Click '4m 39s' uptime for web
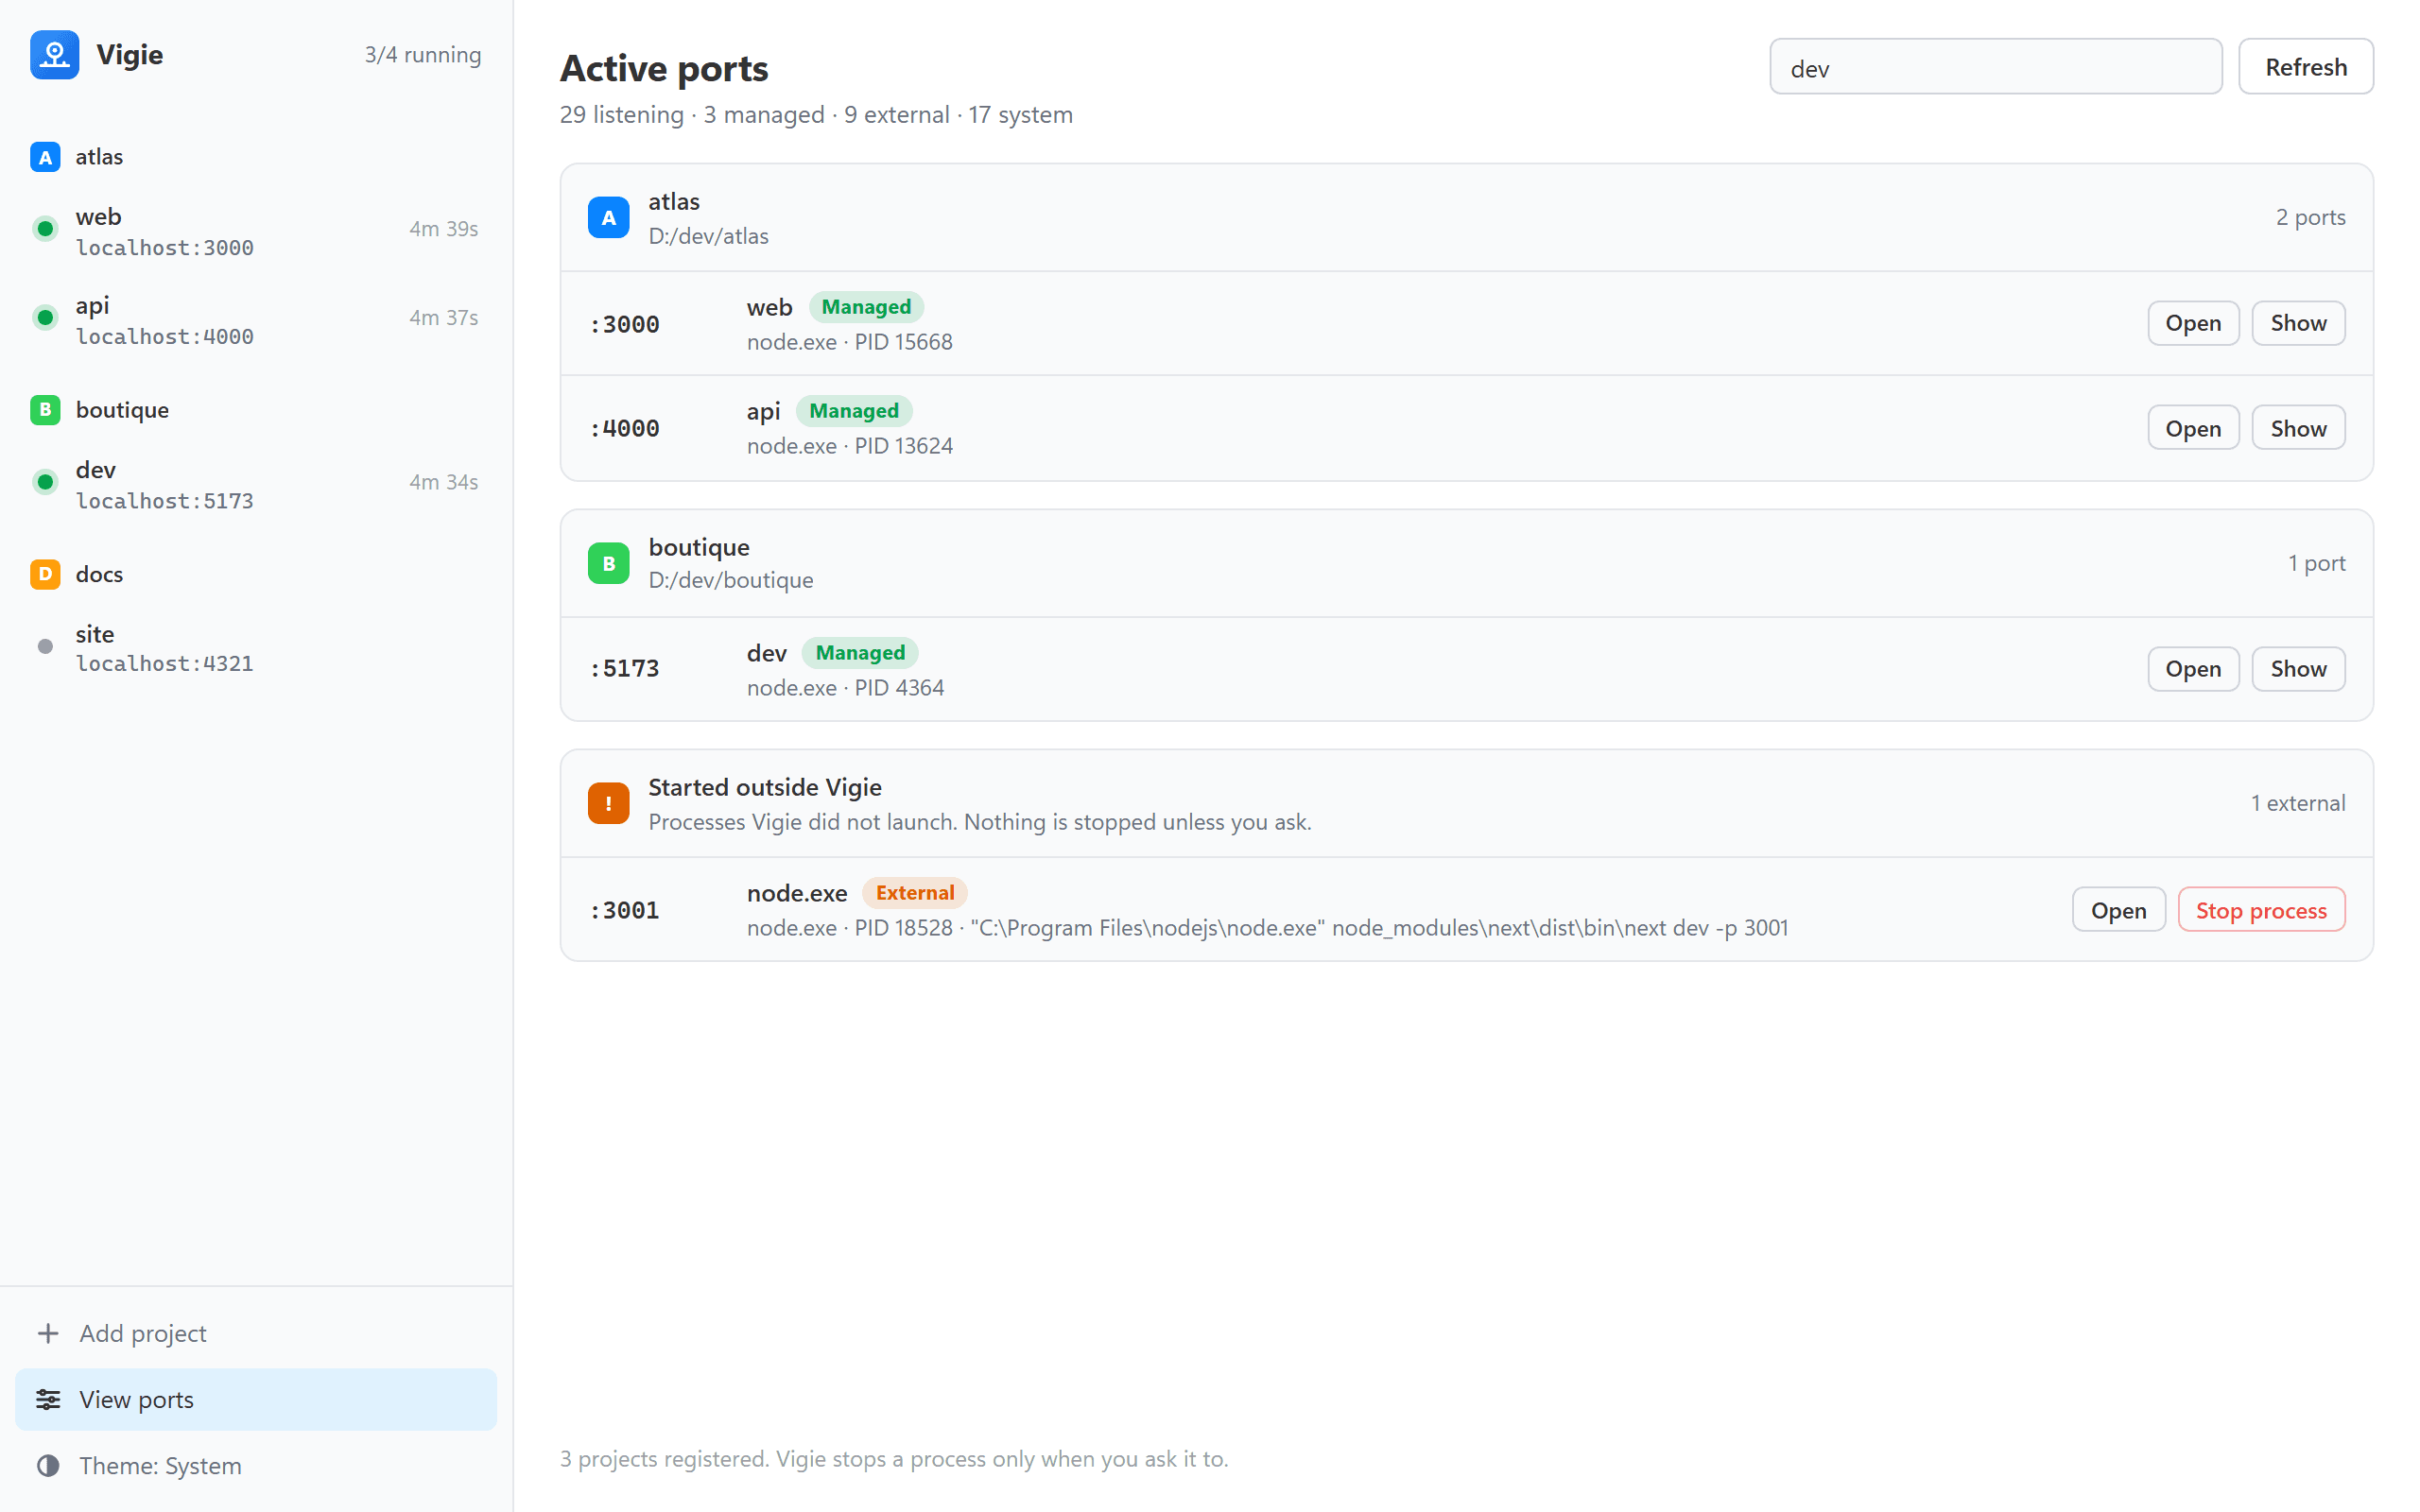2420x1512 pixels. click(444, 229)
